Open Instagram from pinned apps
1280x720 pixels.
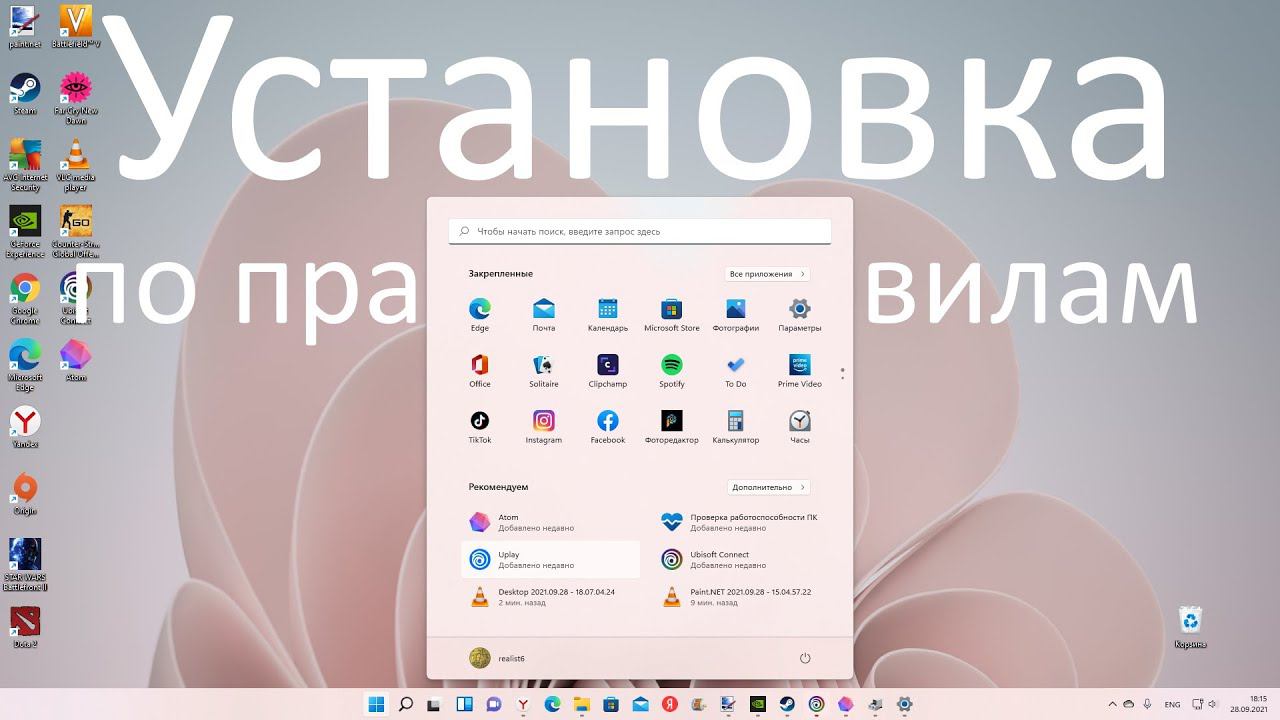(544, 426)
